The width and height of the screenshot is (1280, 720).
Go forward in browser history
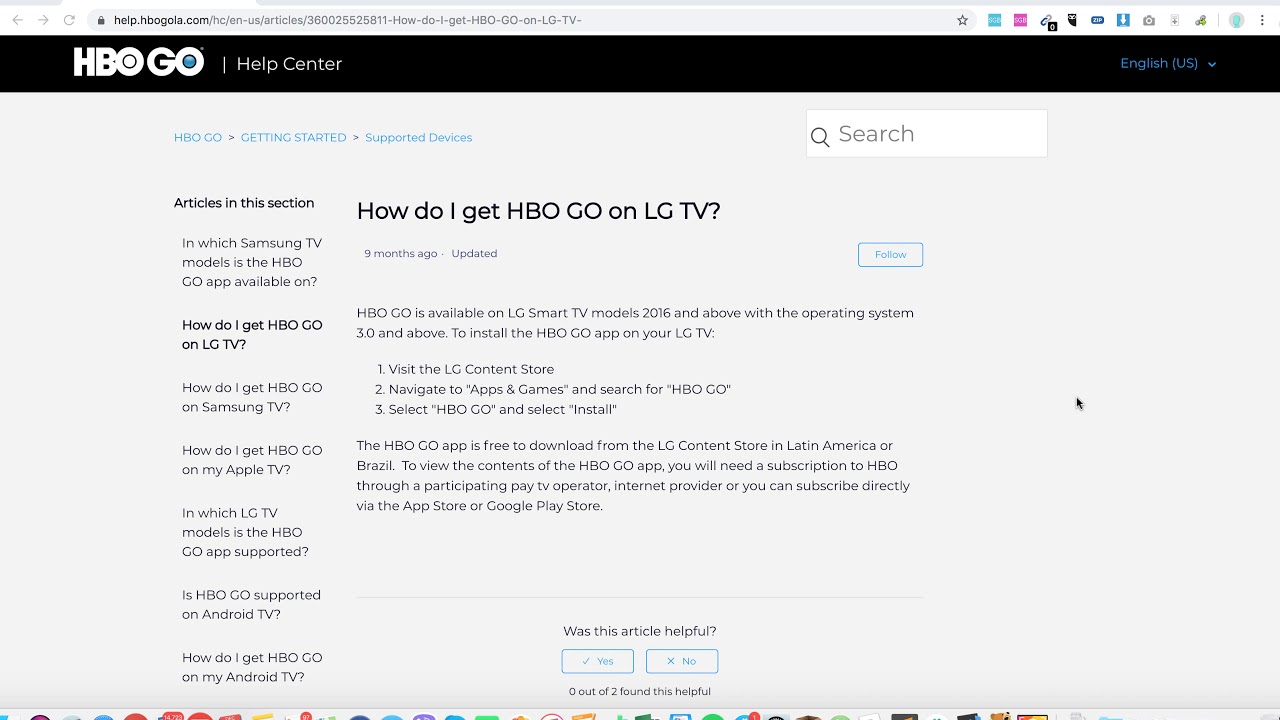coord(43,20)
